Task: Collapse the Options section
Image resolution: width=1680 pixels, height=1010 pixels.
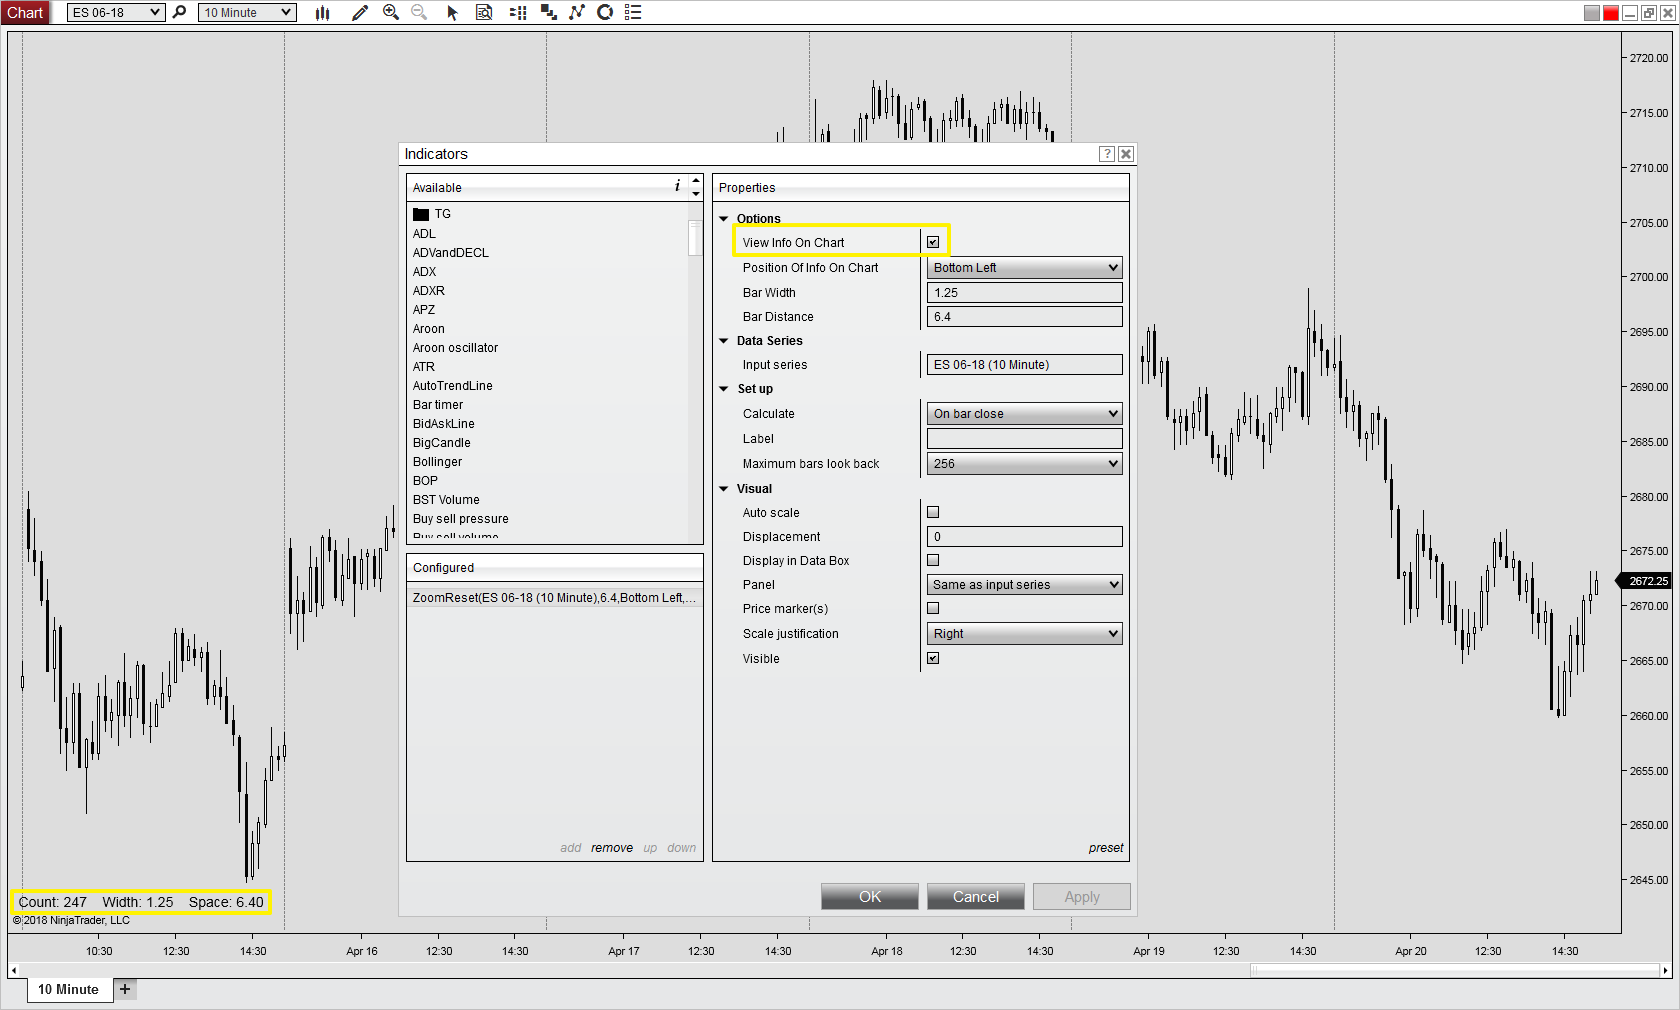Action: coord(724,219)
